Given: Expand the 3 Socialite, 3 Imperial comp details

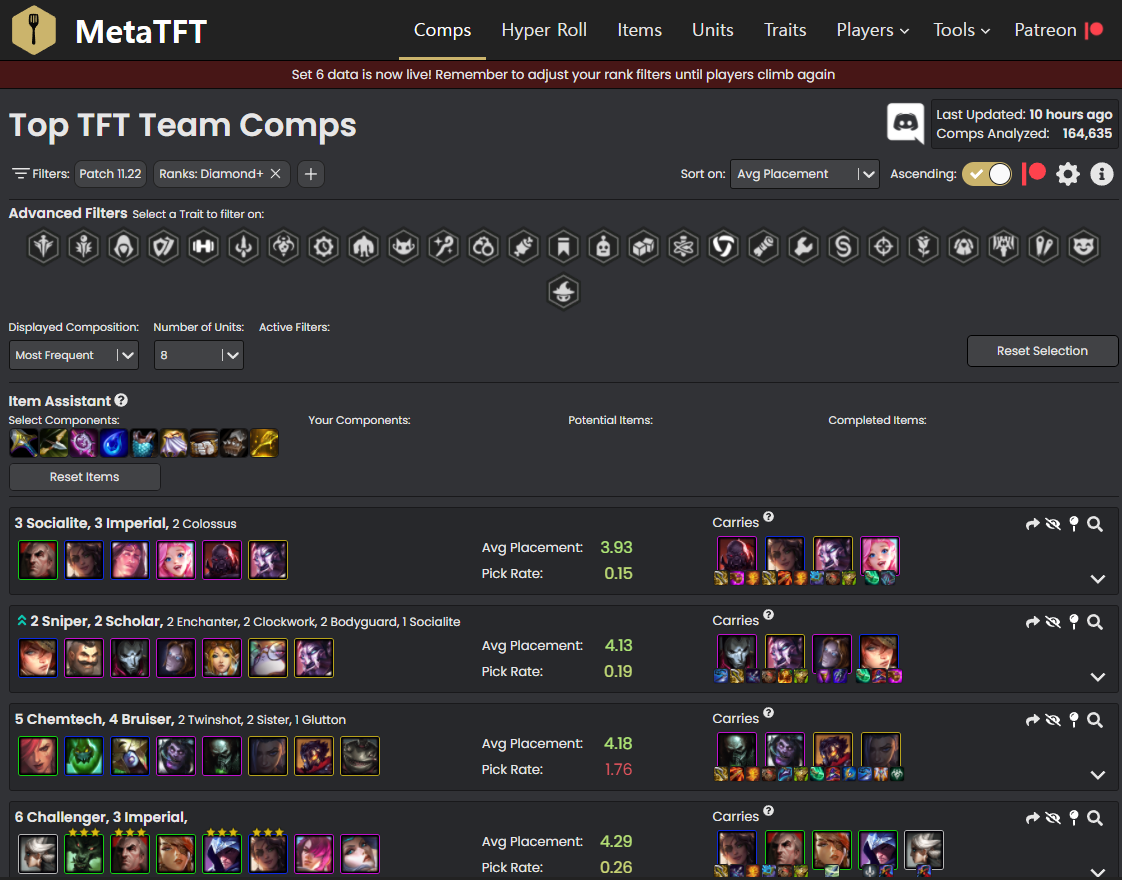Looking at the screenshot, I should (x=1098, y=579).
